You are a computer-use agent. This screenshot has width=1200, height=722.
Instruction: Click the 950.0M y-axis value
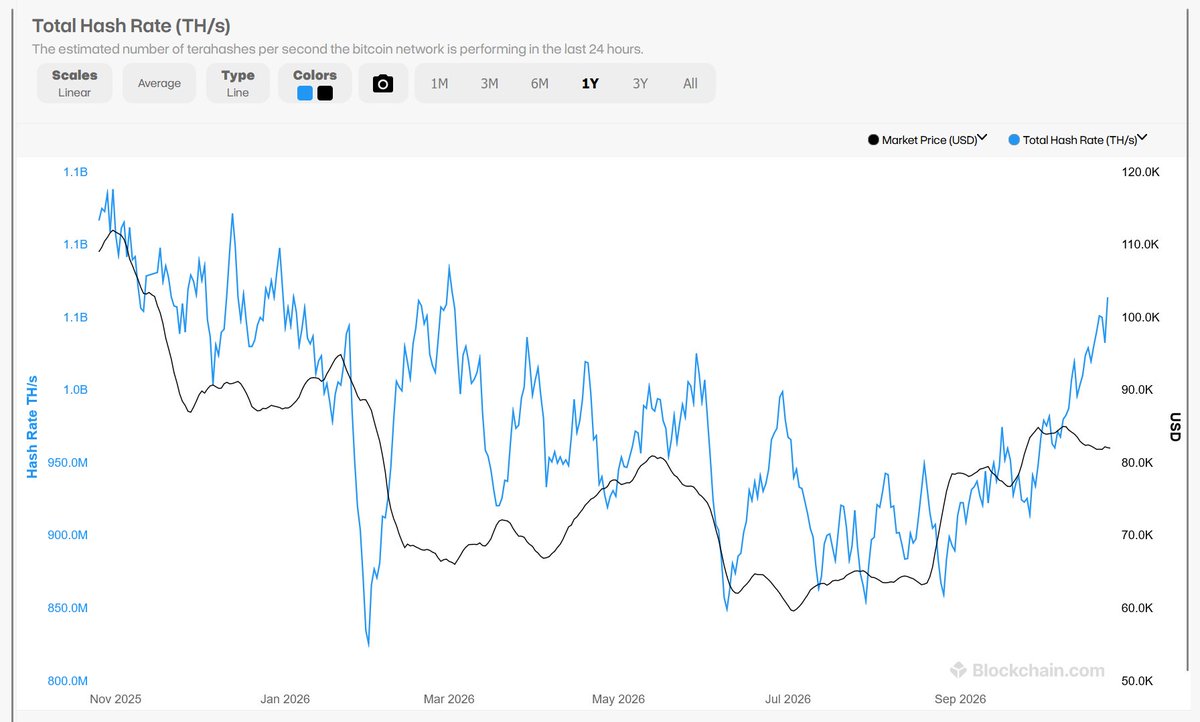coord(68,463)
